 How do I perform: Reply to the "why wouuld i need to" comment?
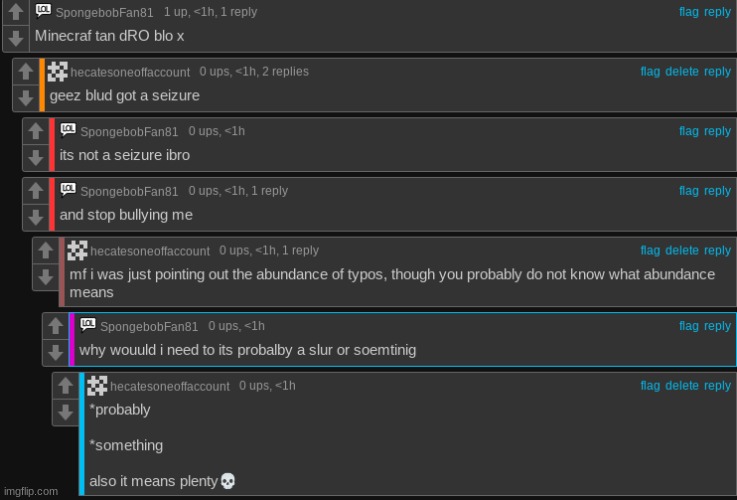pos(717,326)
